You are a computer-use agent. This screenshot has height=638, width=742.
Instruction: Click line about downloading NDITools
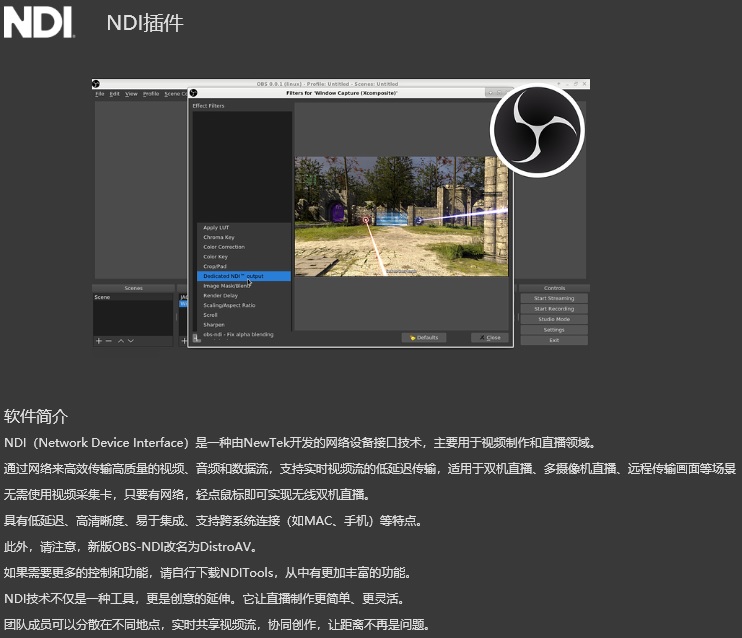pyautogui.click(x=208, y=573)
